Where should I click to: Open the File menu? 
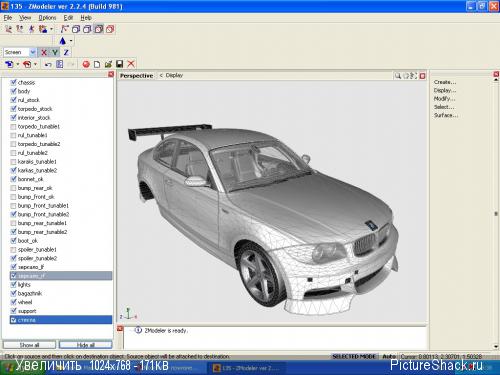(x=8, y=18)
